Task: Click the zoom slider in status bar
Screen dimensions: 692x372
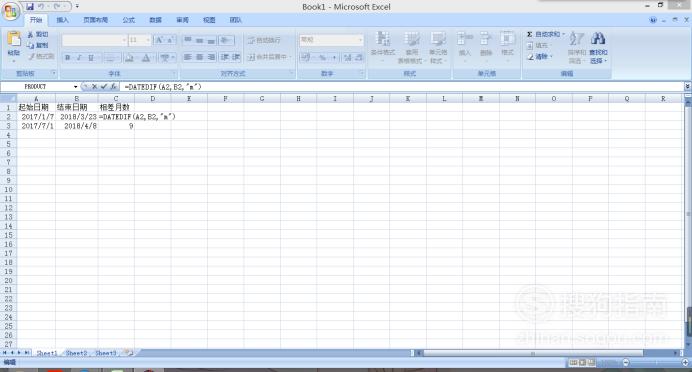Action: [655, 363]
